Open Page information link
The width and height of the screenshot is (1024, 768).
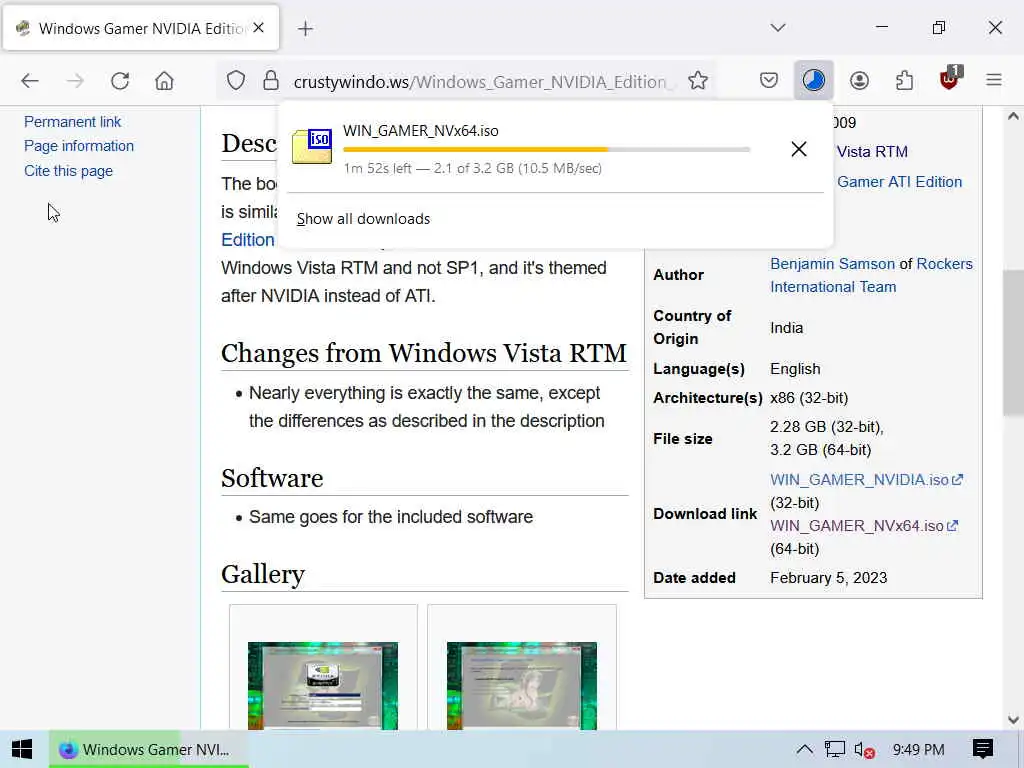[79, 146]
